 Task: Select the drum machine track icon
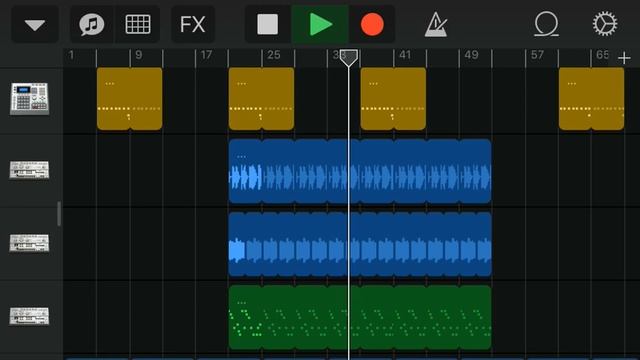pos(29,99)
